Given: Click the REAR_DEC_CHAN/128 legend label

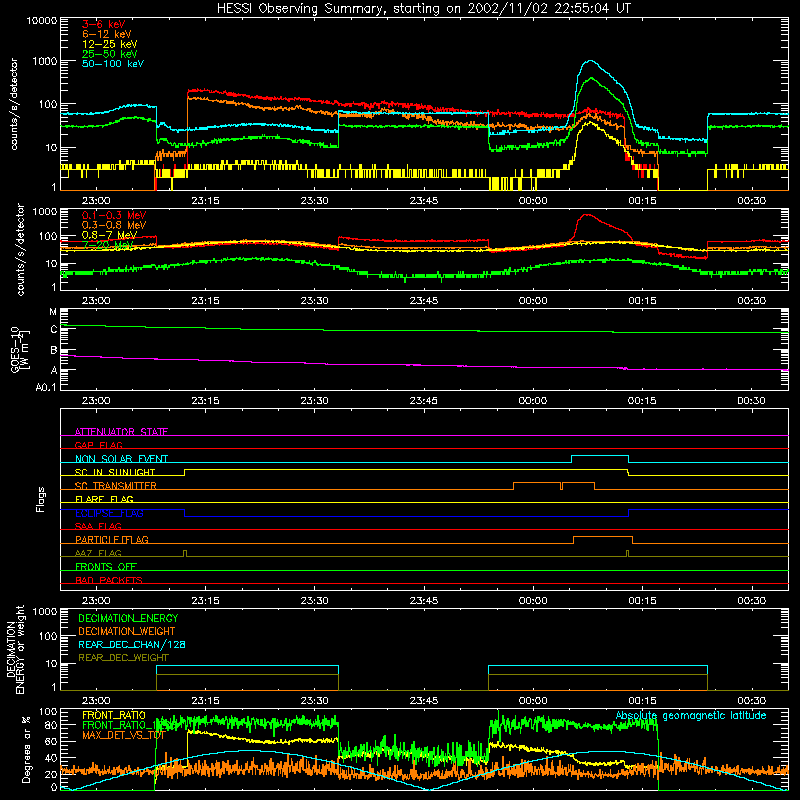Looking at the screenshot, I should [x=132, y=644].
